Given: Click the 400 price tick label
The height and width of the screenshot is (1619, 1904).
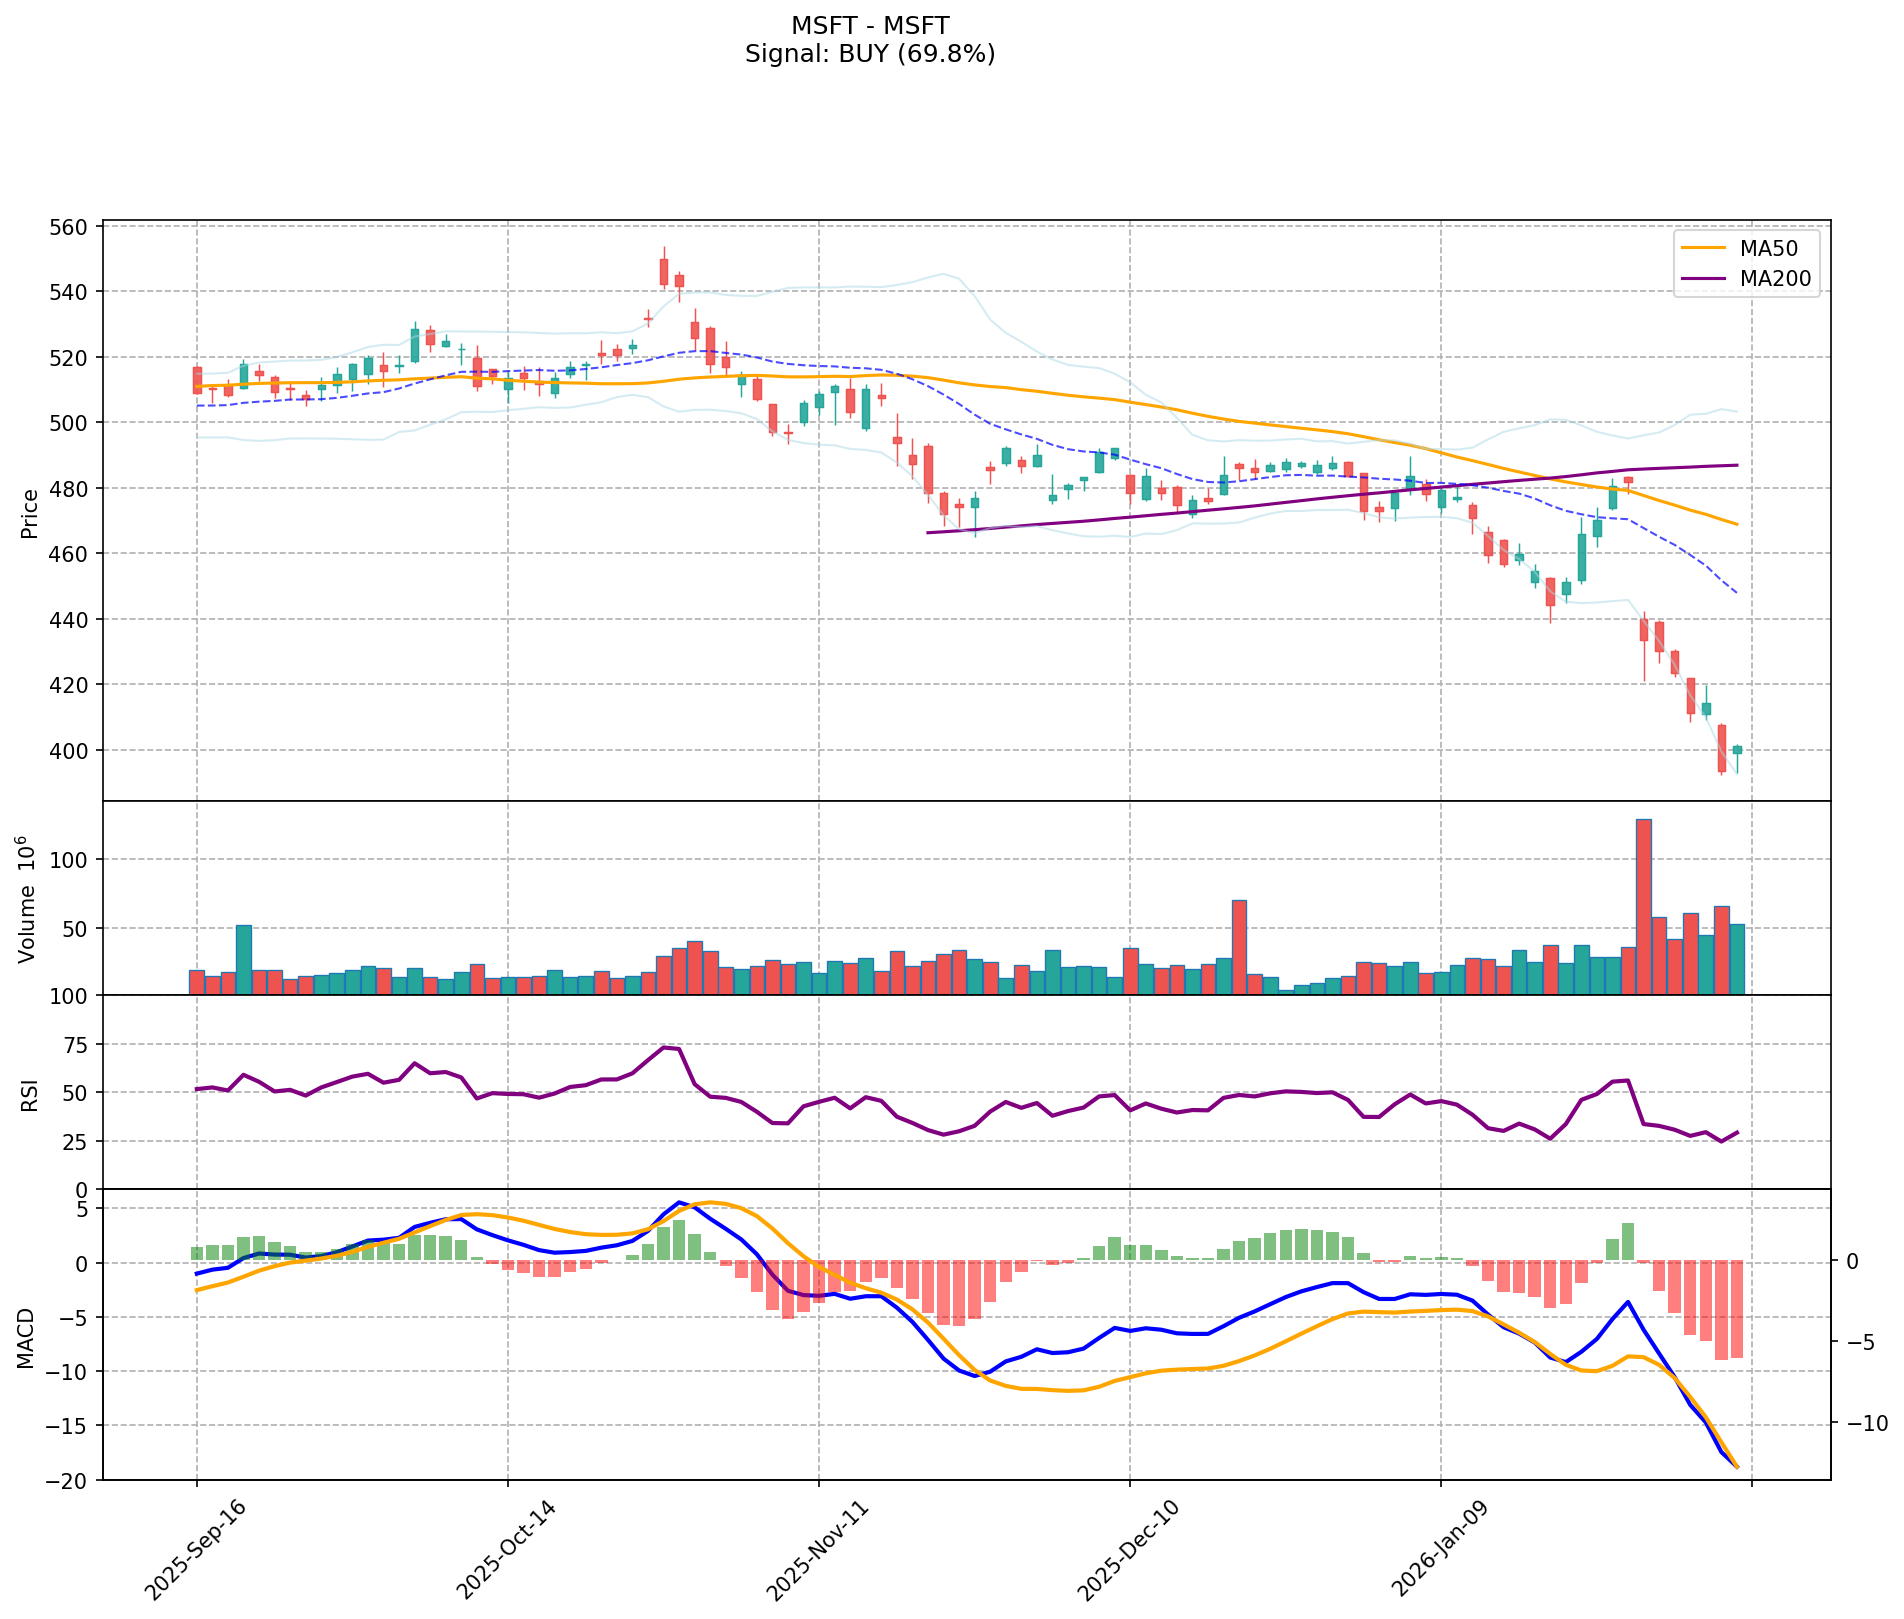Looking at the screenshot, I should 70,751.
